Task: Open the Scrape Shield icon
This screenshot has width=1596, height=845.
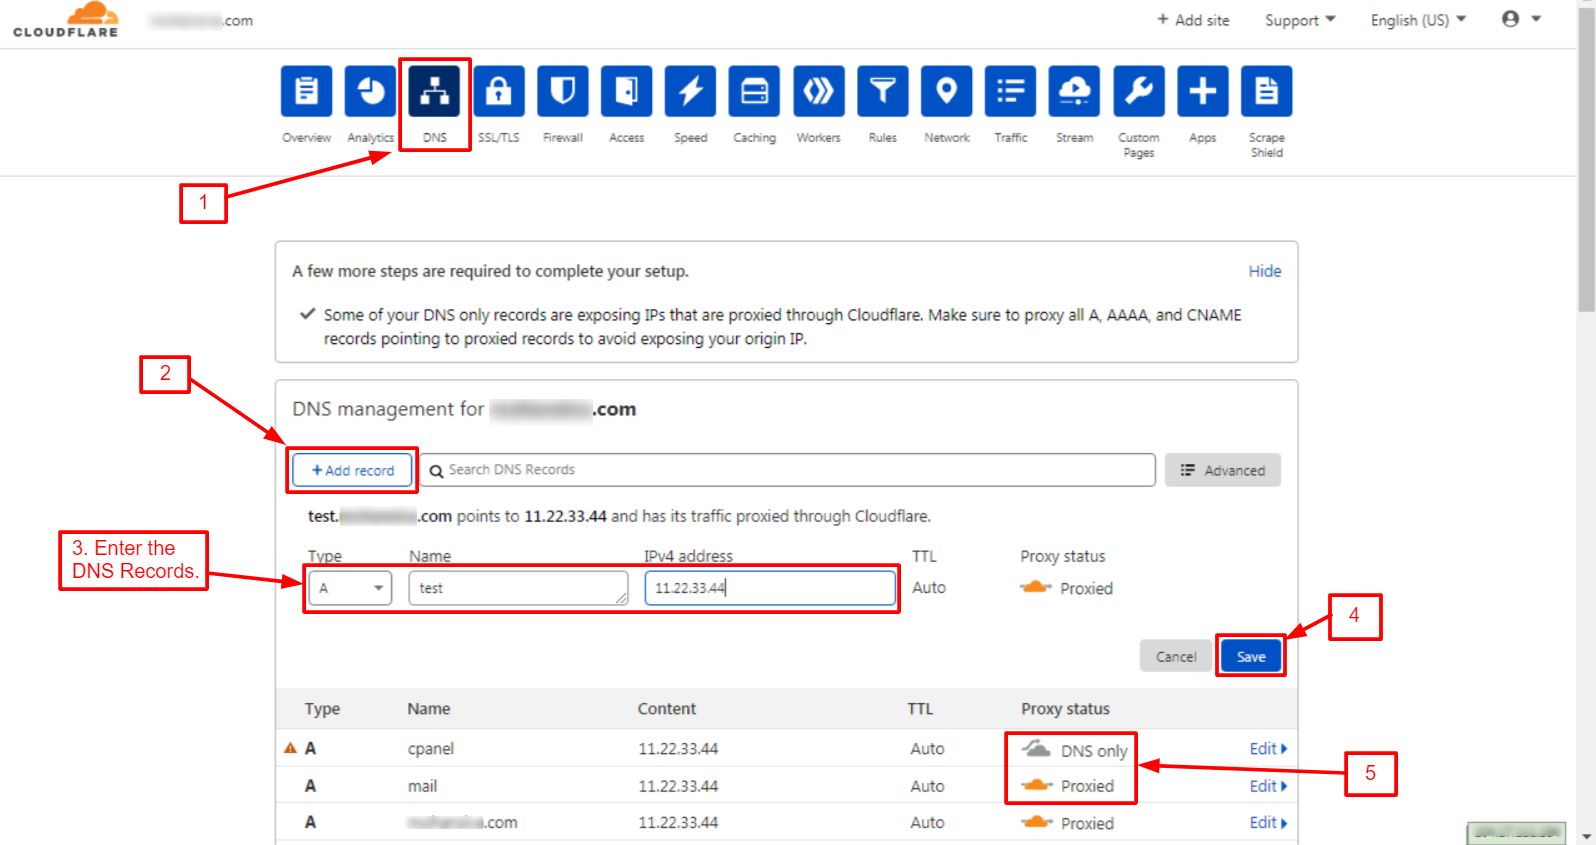Action: click(x=1266, y=92)
